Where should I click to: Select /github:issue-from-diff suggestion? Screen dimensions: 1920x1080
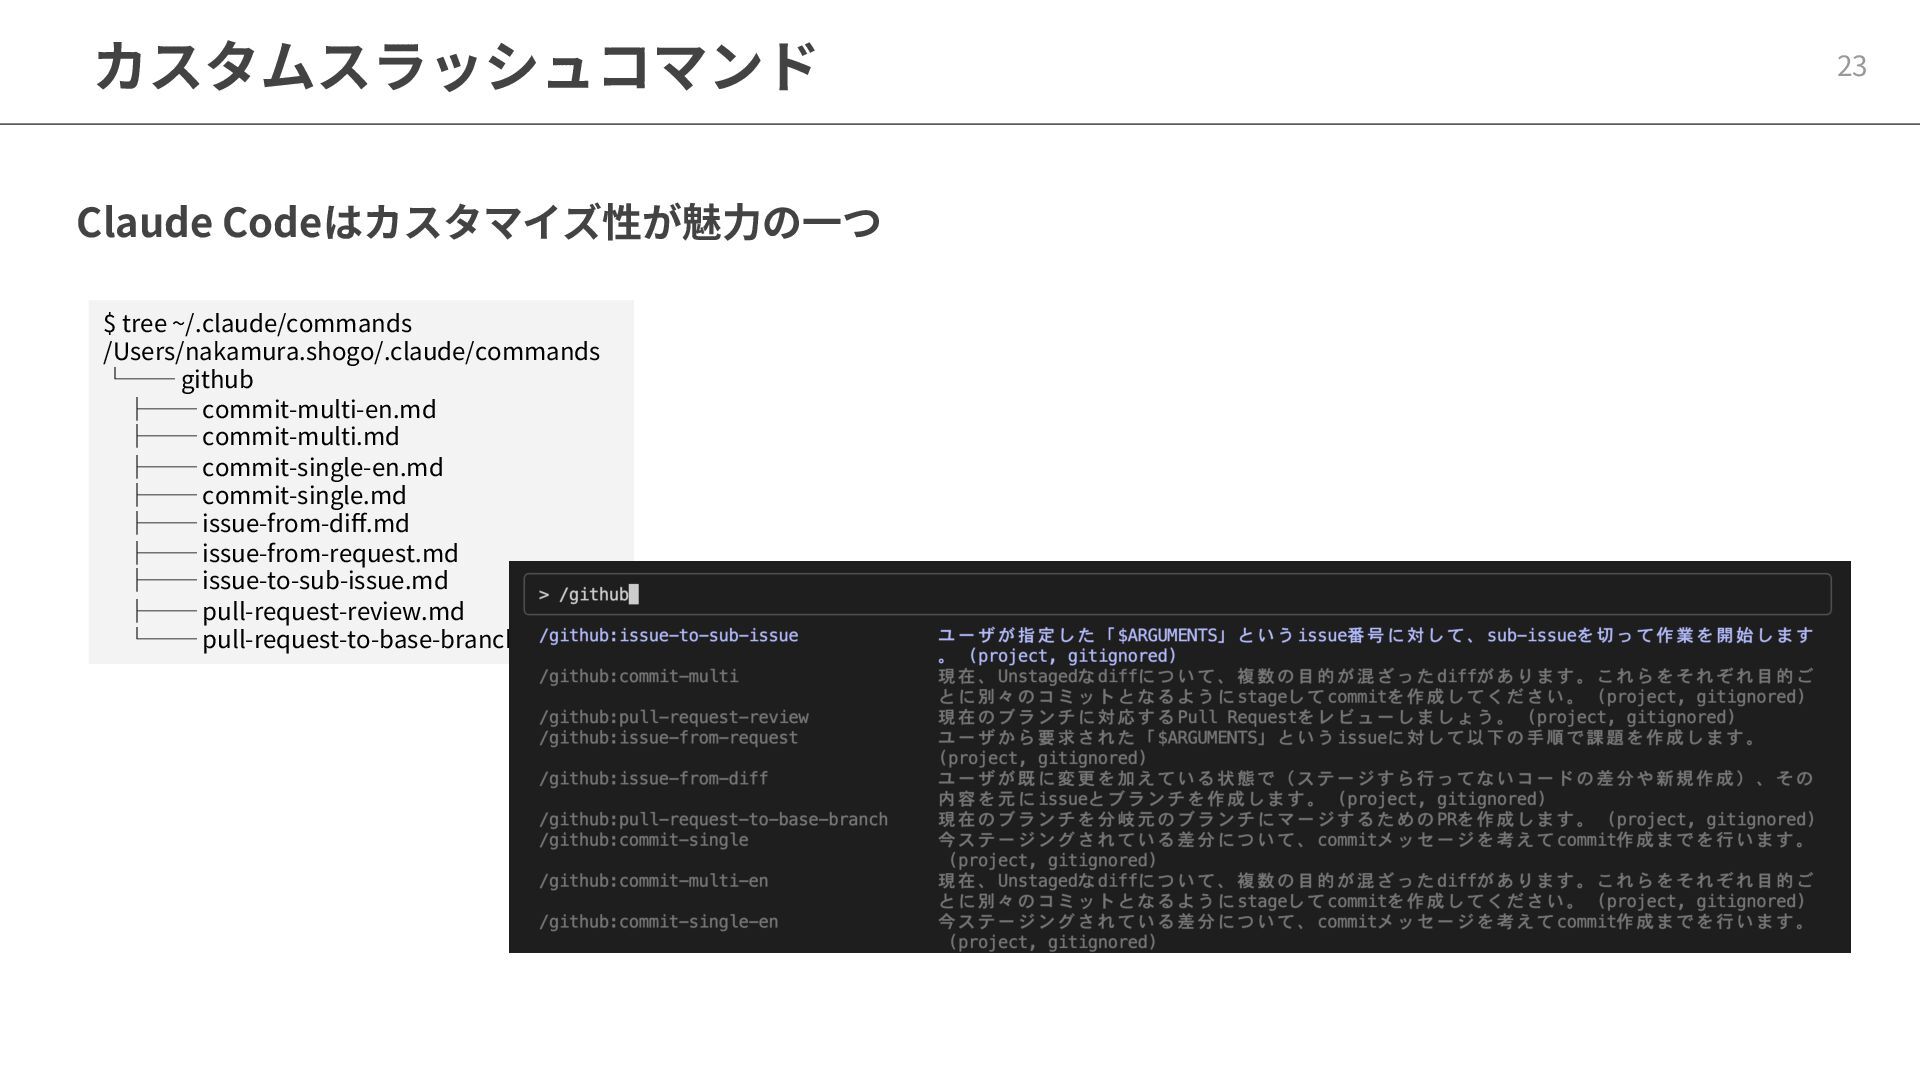click(653, 778)
